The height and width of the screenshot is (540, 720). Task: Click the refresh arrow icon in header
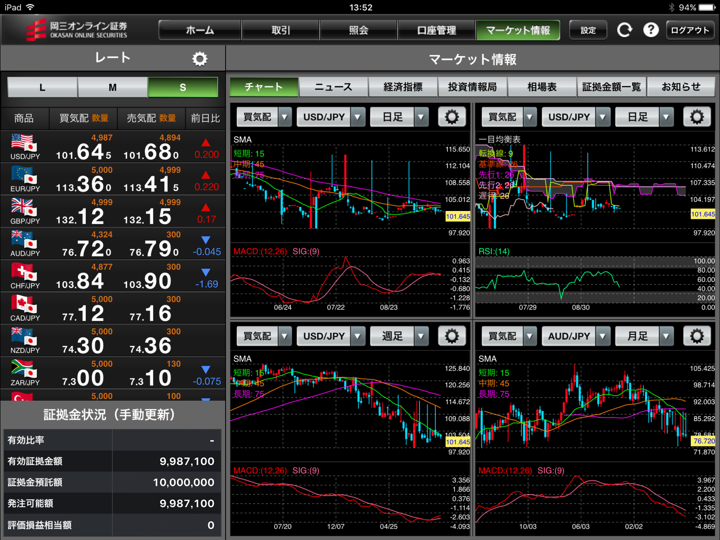(x=624, y=30)
